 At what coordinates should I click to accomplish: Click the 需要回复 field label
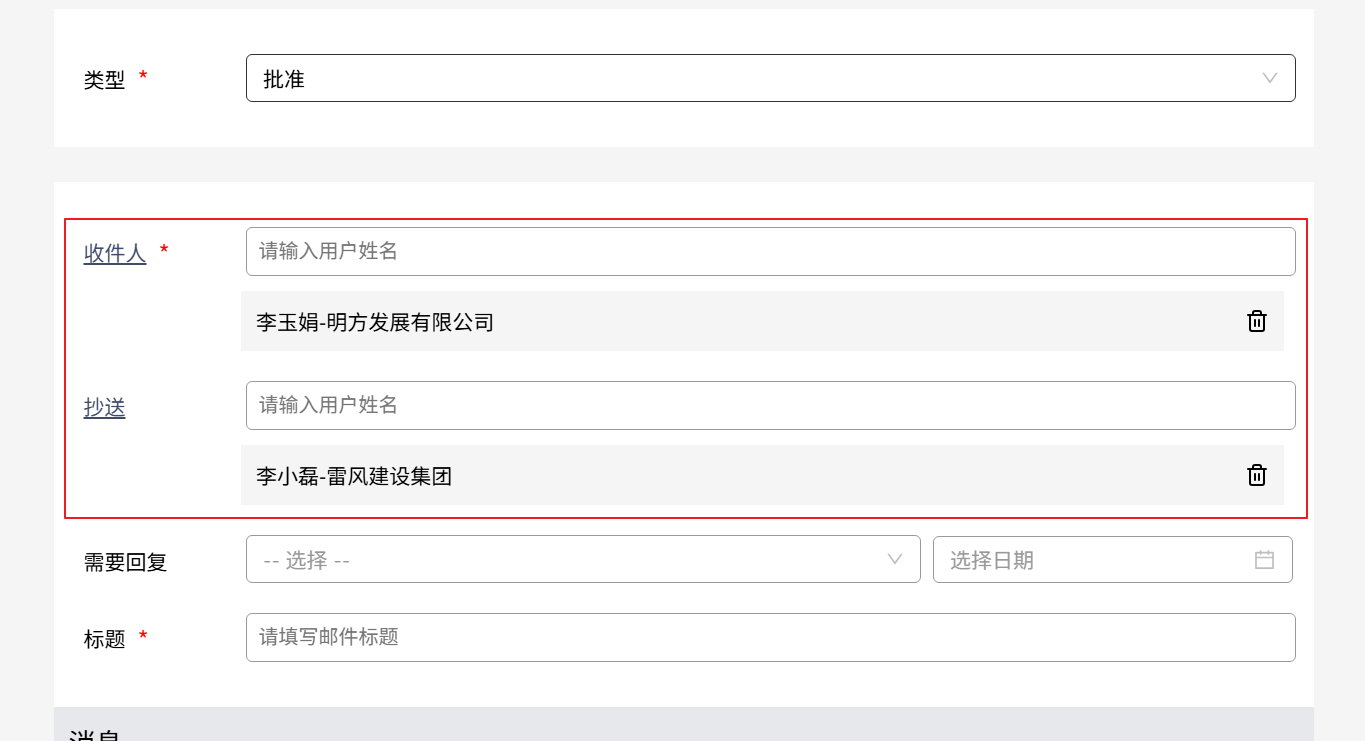tap(125, 562)
